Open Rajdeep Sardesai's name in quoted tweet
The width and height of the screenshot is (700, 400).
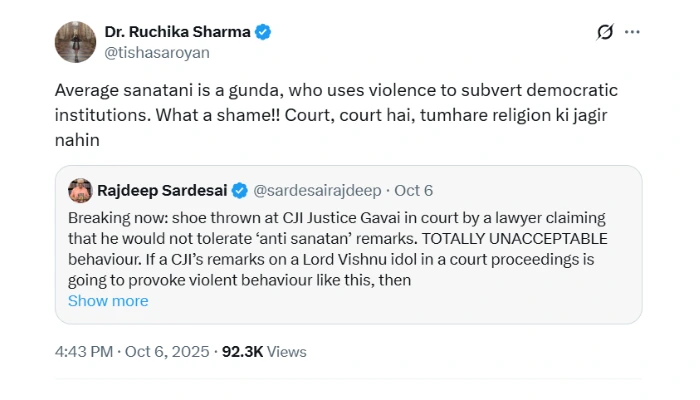pyautogui.click(x=162, y=191)
